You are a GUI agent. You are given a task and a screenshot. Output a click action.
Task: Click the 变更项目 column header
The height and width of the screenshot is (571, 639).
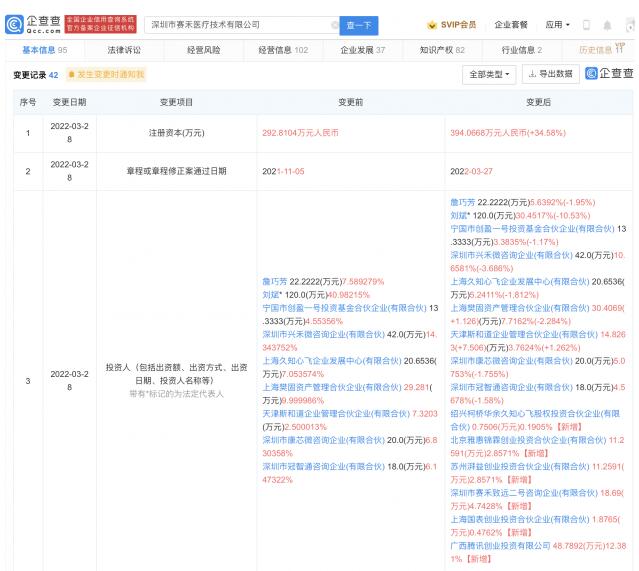point(176,102)
